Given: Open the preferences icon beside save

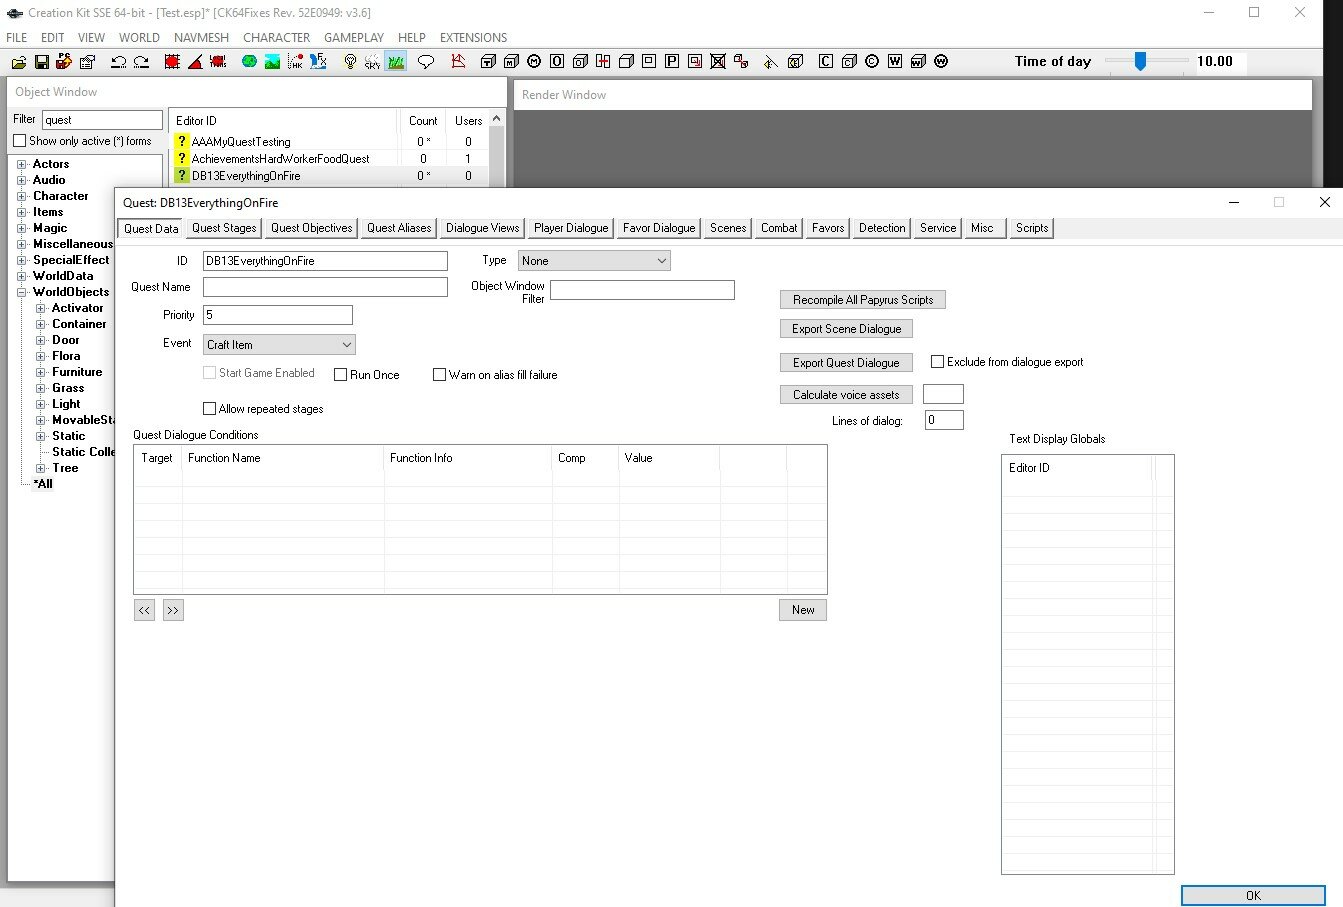Looking at the screenshot, I should tap(87, 62).
